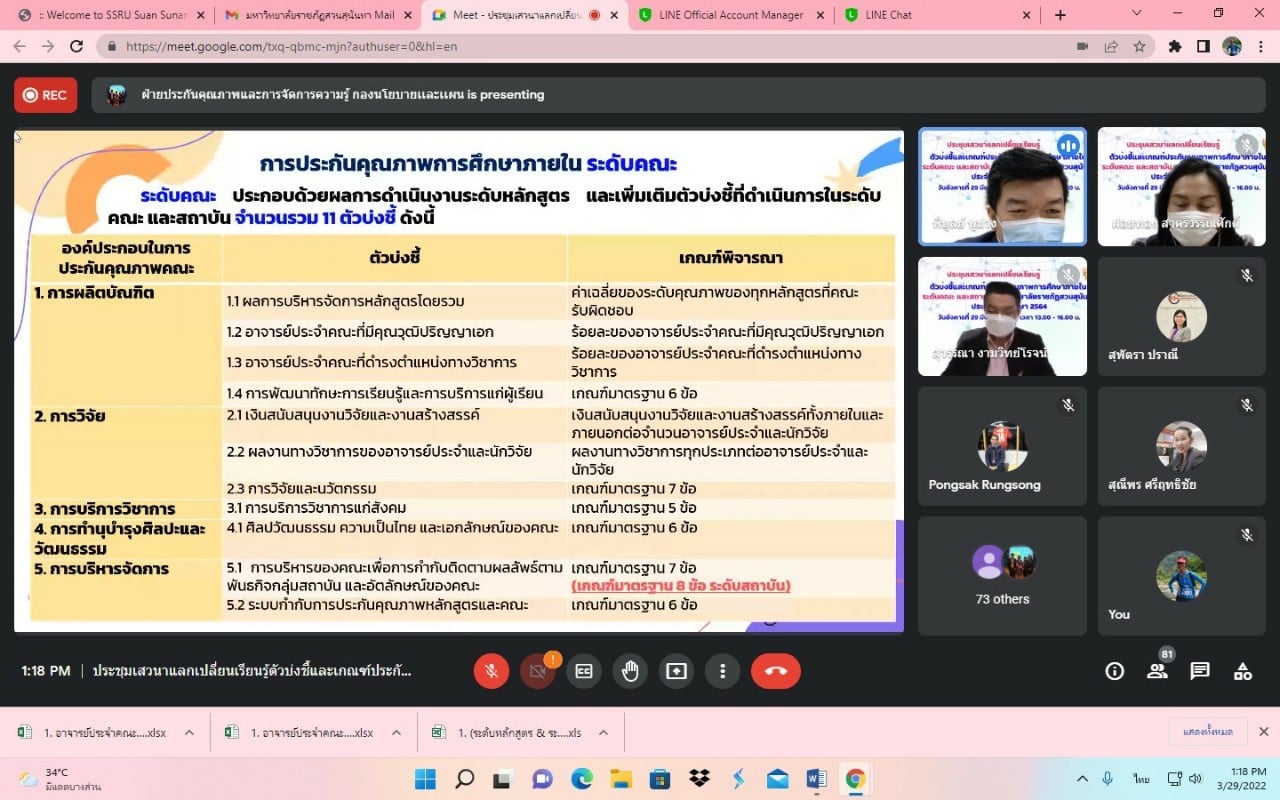Open the Chrome tab search chevron

1137,14
